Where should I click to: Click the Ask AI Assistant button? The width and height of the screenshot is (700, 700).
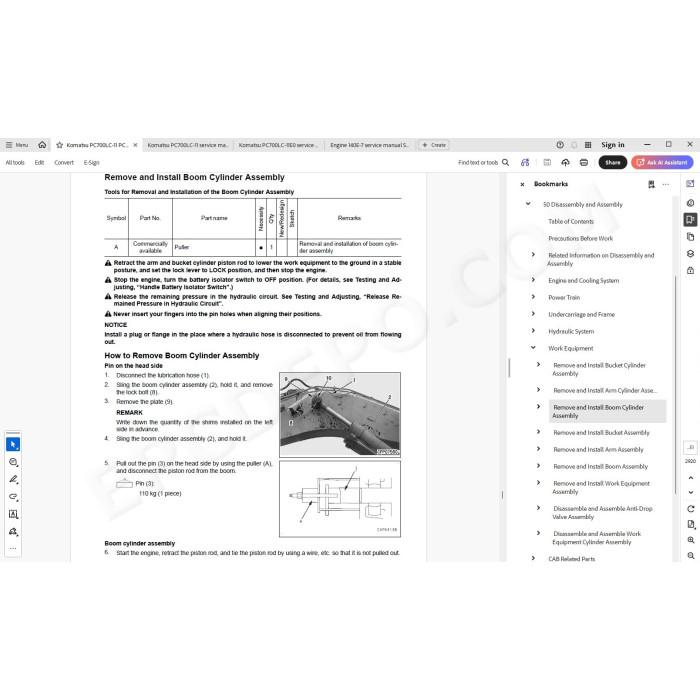click(x=662, y=162)
